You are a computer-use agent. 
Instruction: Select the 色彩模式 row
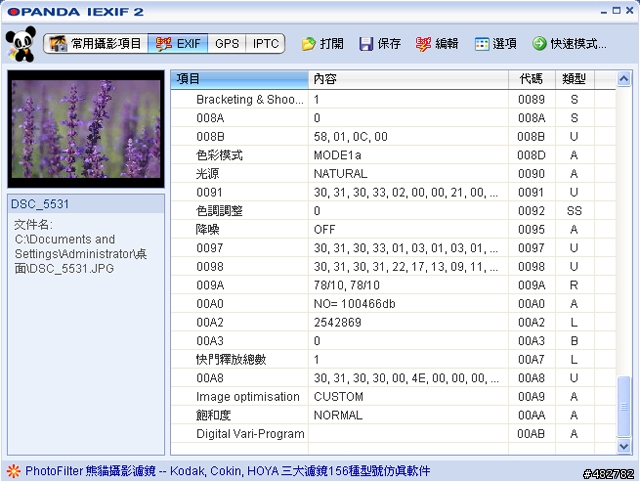393,155
